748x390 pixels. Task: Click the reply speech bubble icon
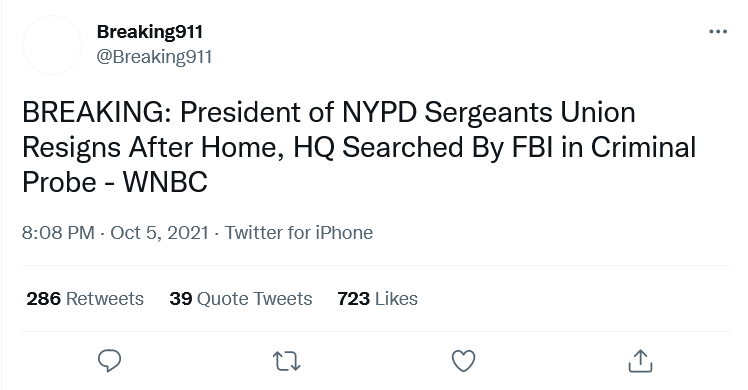tap(109, 361)
